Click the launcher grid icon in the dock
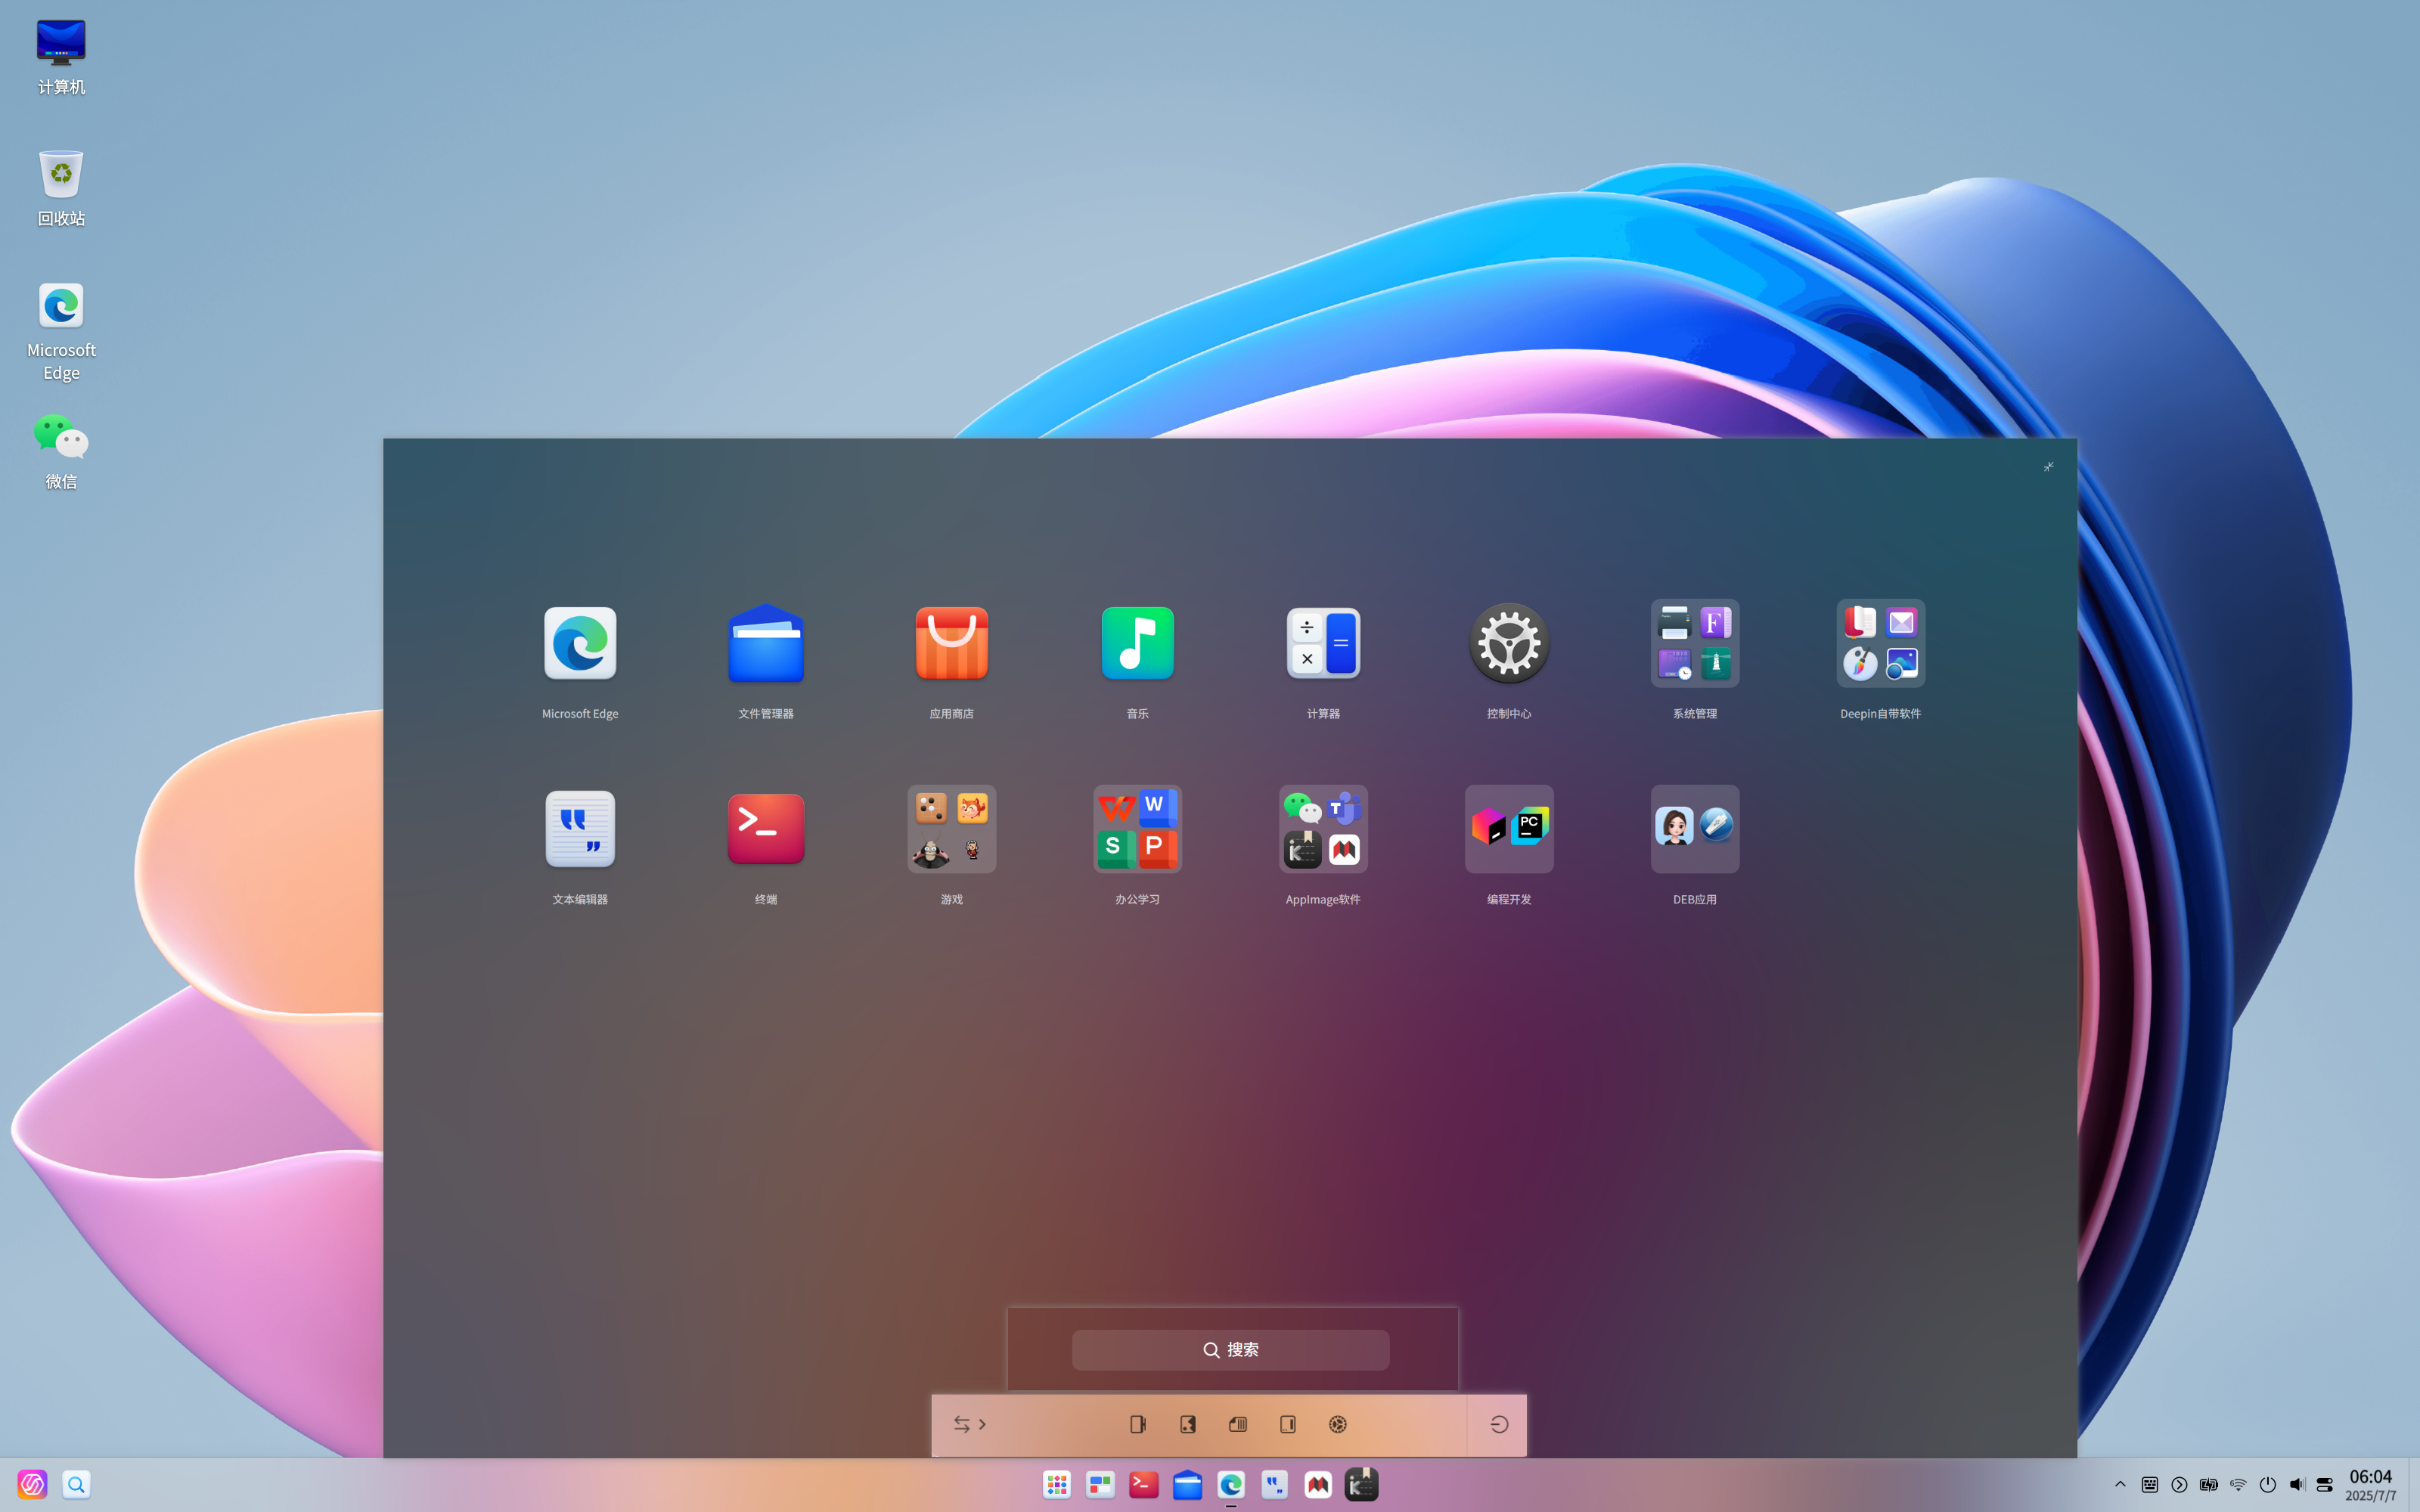The image size is (2420, 1512). click(x=1057, y=1485)
